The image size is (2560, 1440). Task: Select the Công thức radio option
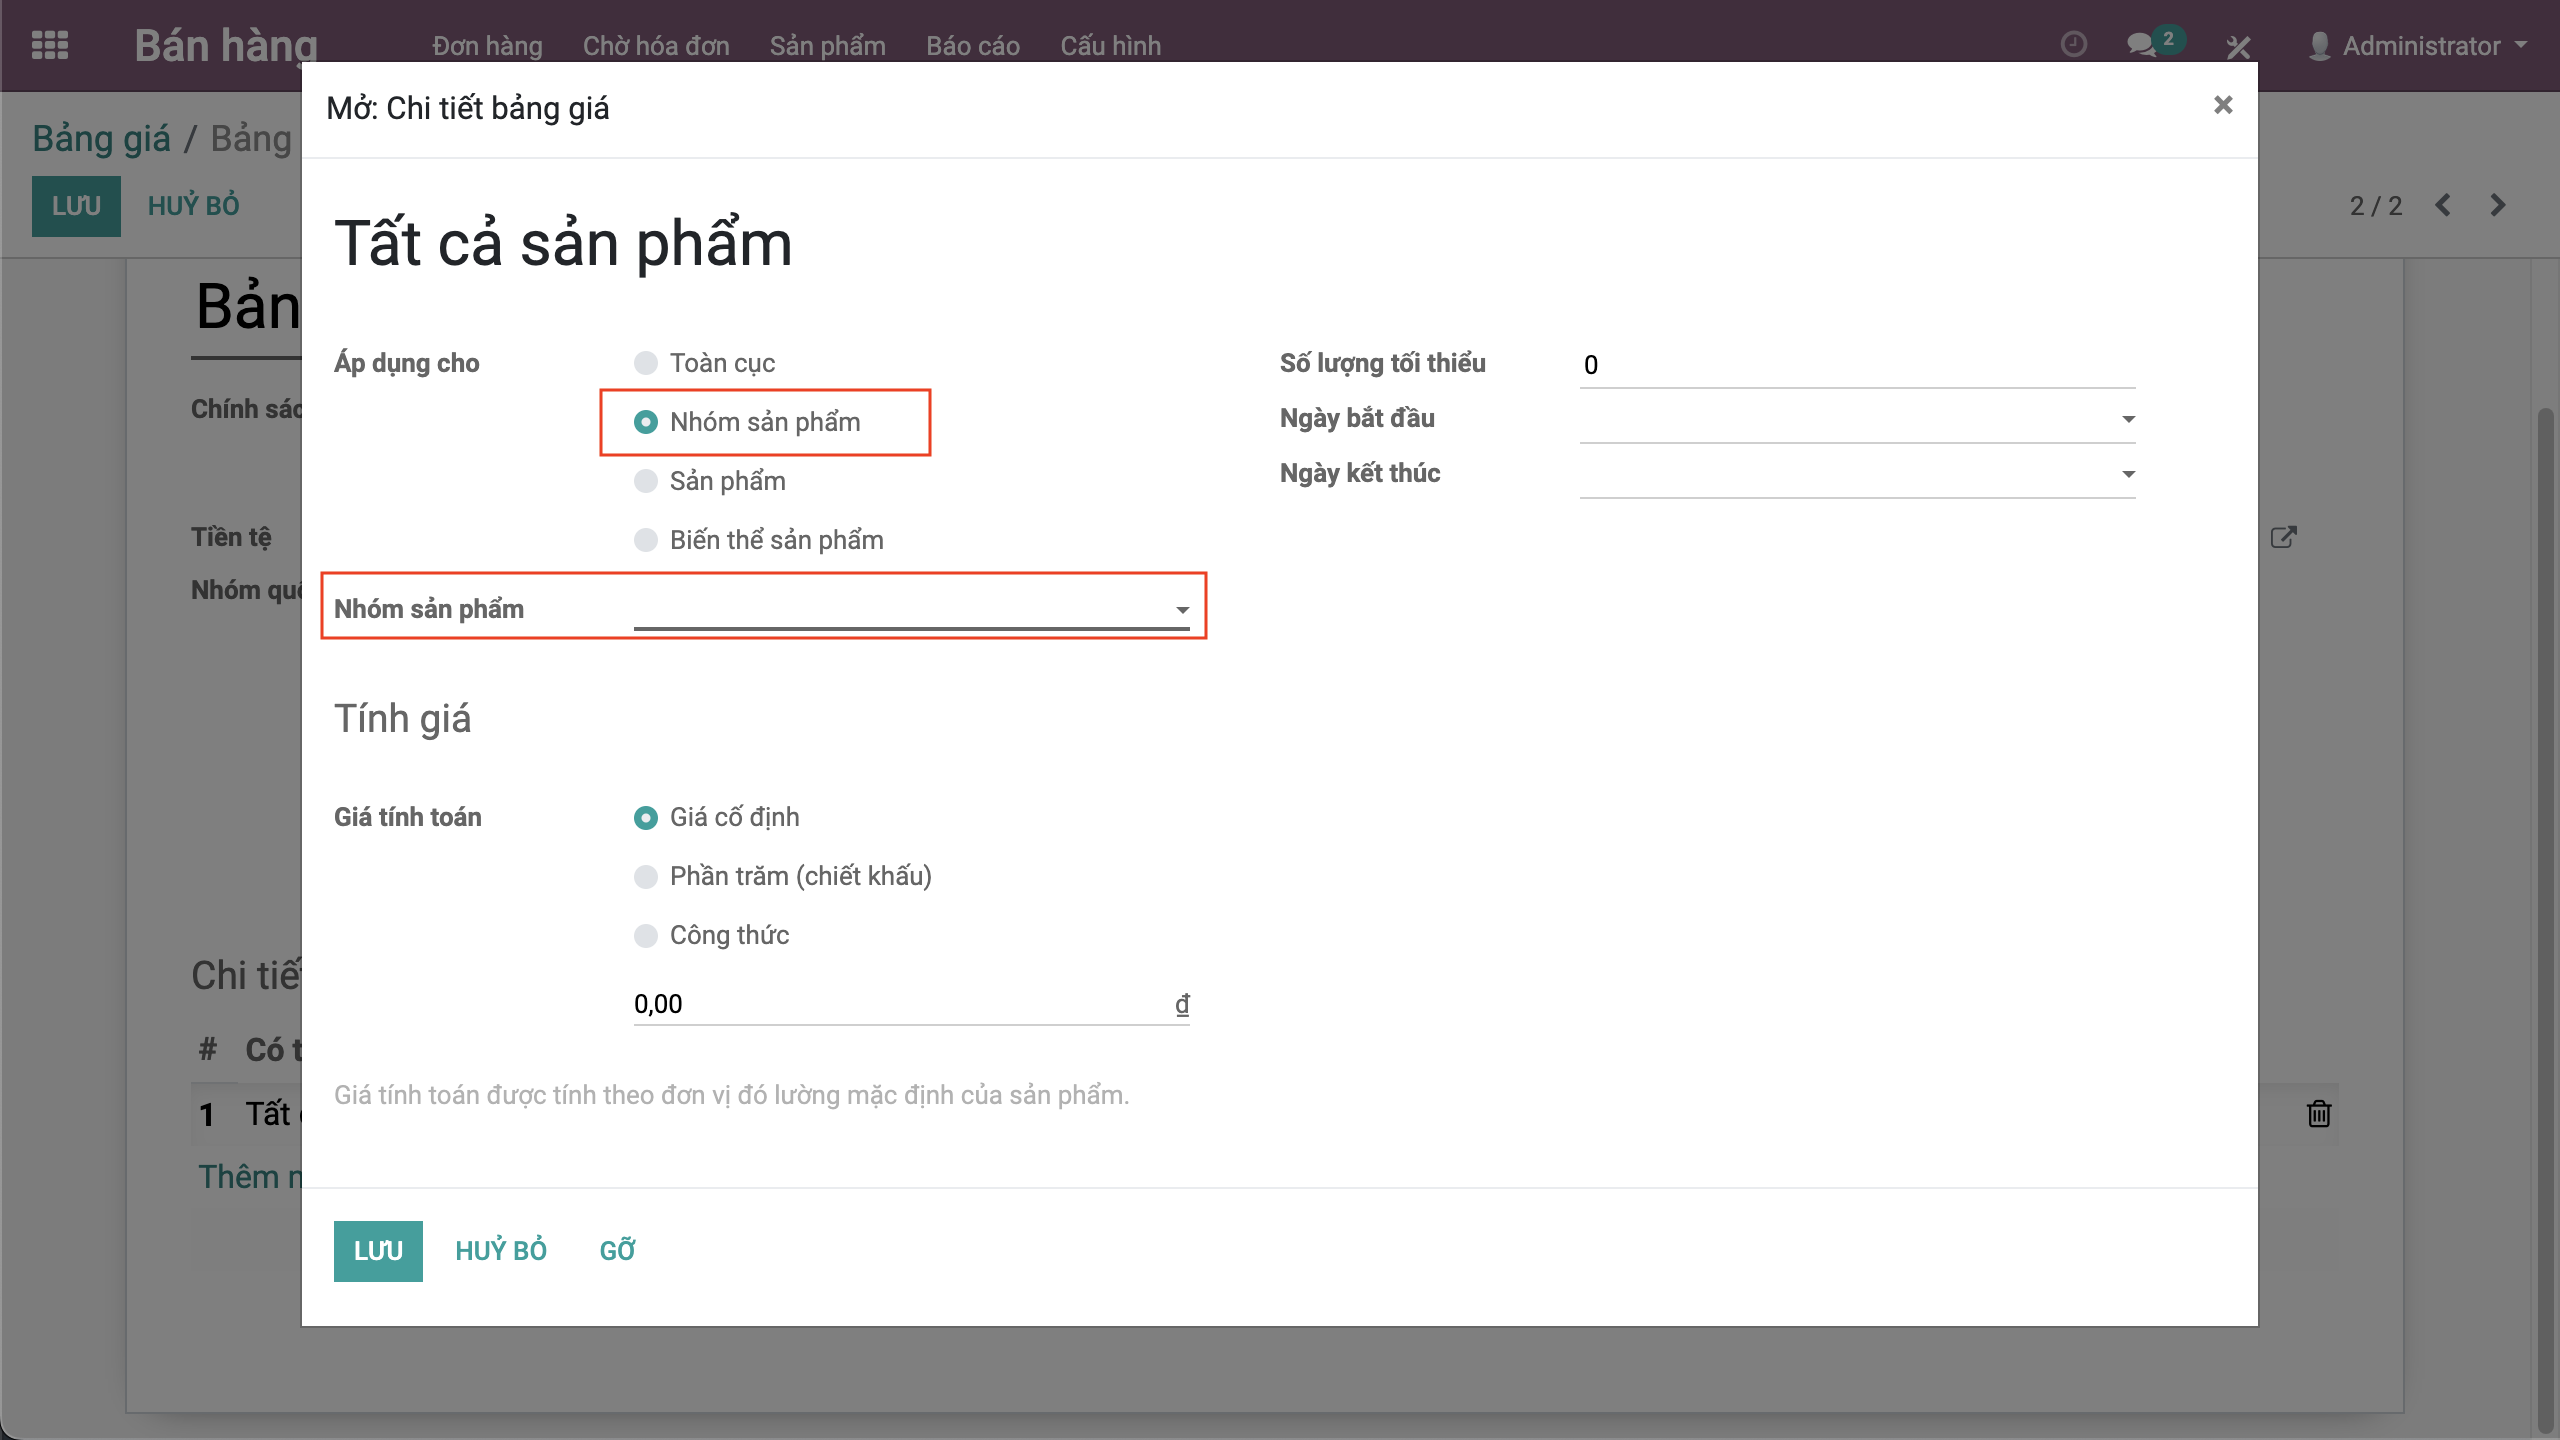click(x=646, y=935)
